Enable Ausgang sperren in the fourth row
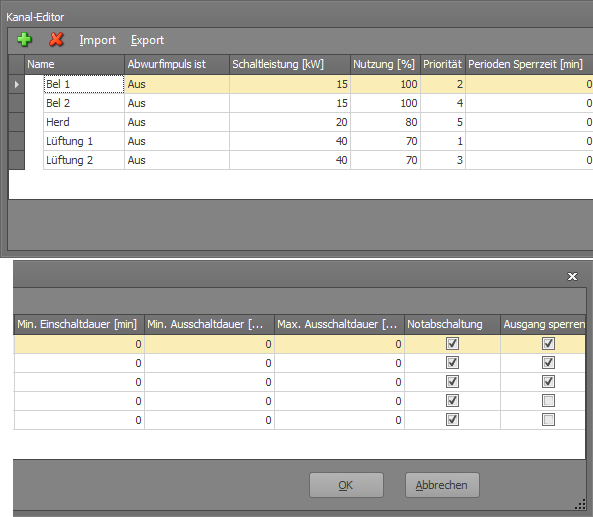 click(x=548, y=401)
